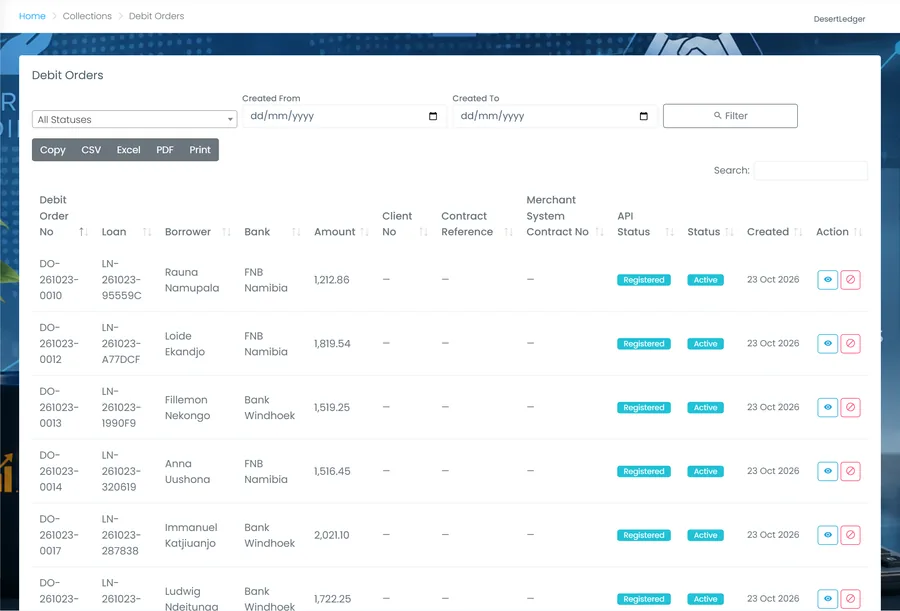Select amount 1,212.86 cell

click(x=332, y=280)
